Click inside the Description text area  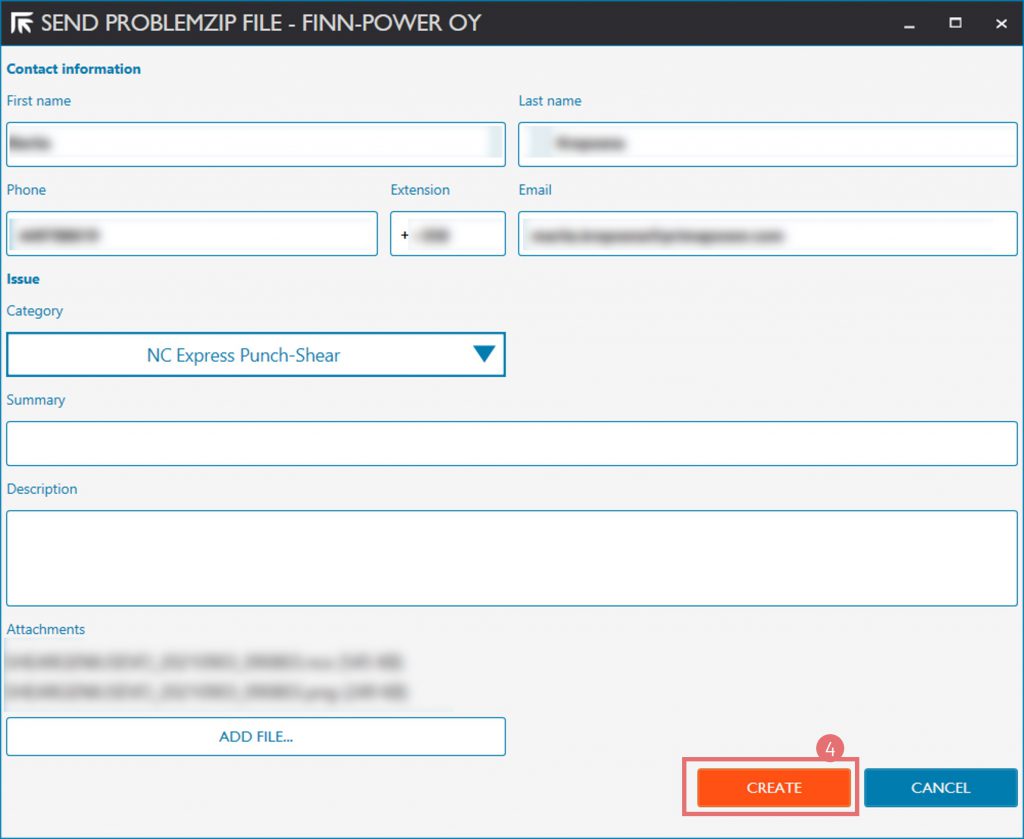click(511, 557)
